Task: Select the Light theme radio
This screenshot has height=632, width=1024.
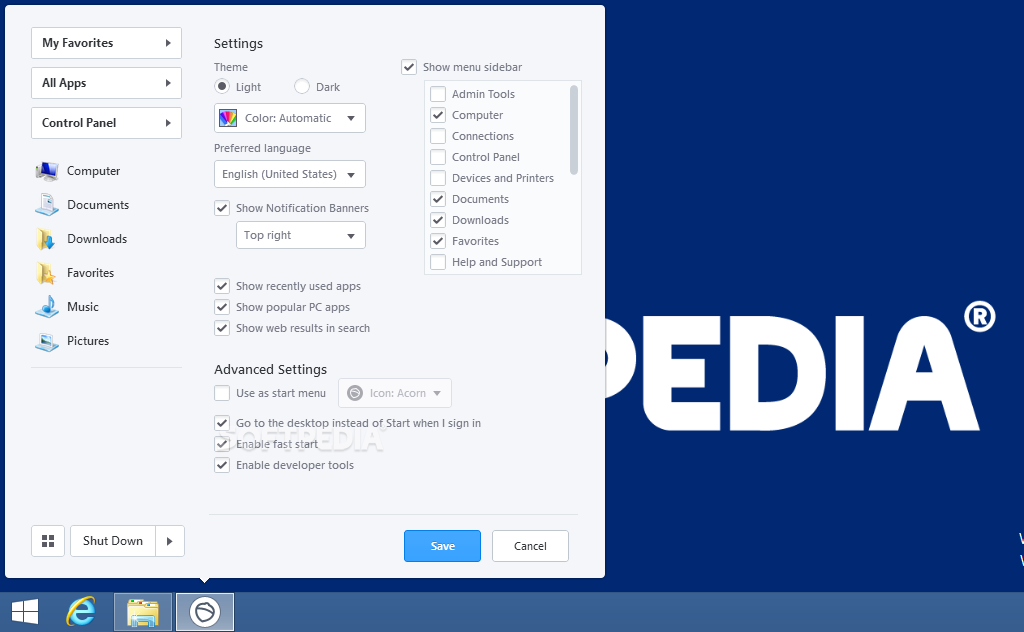Action: [222, 87]
